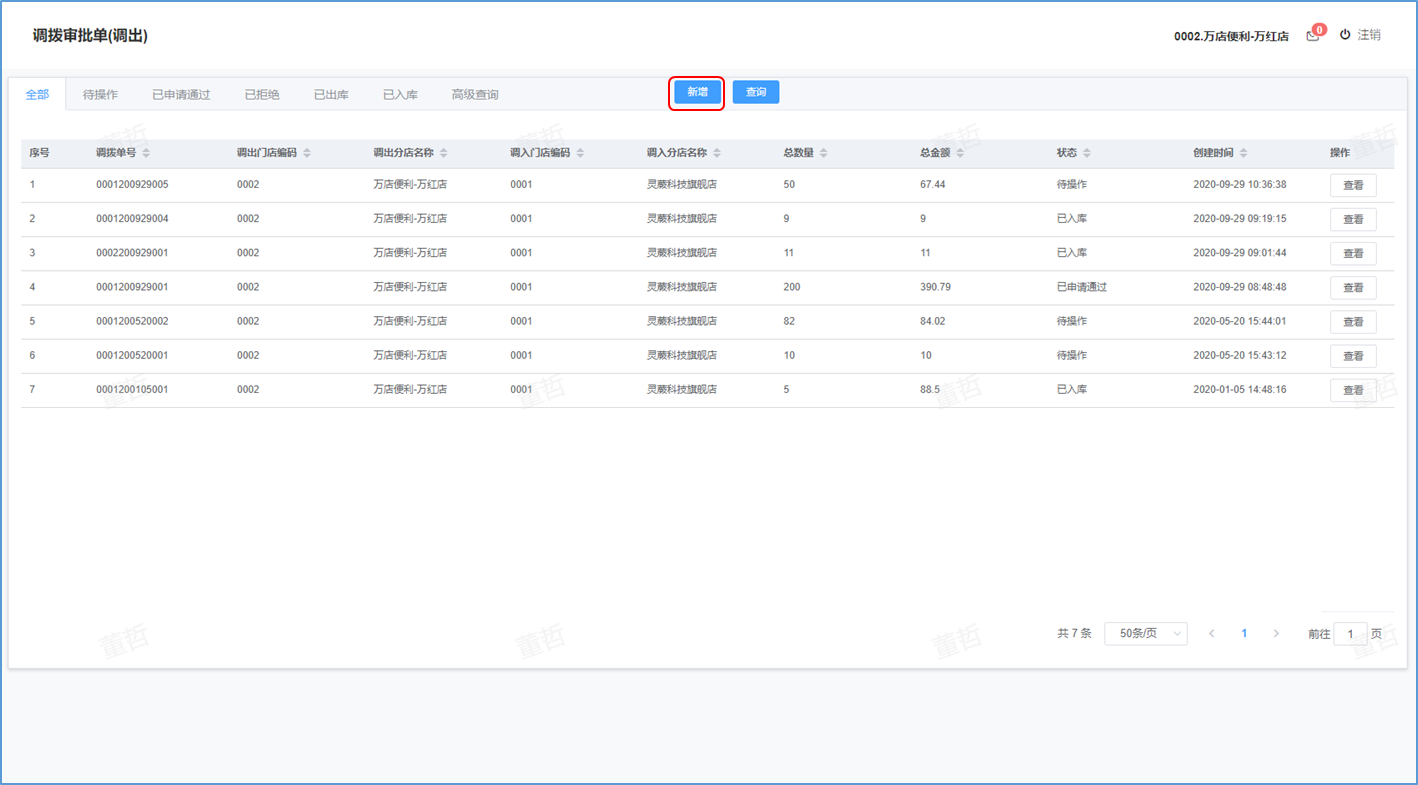This screenshot has width=1418, height=785.
Task: Sort by 状态 column sort icon
Action: tap(1086, 153)
